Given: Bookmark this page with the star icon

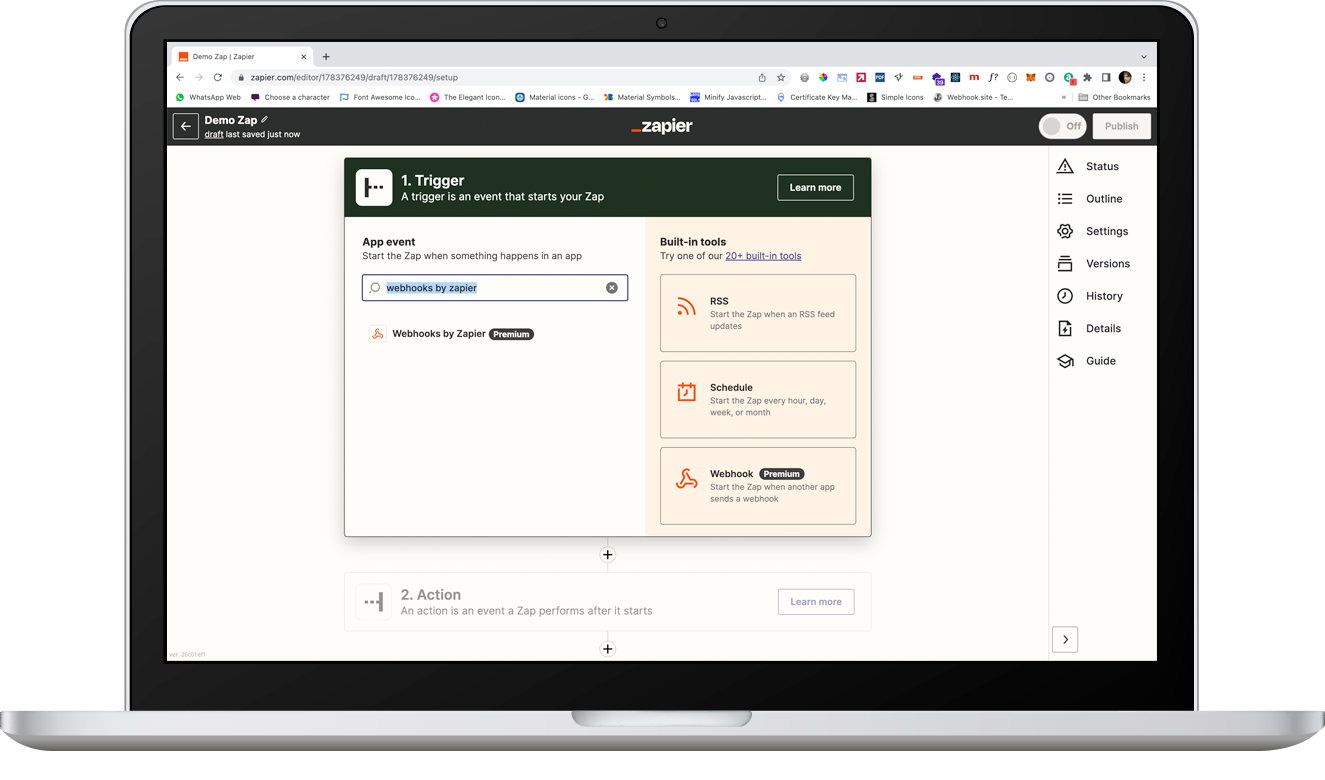Looking at the screenshot, I should (781, 77).
